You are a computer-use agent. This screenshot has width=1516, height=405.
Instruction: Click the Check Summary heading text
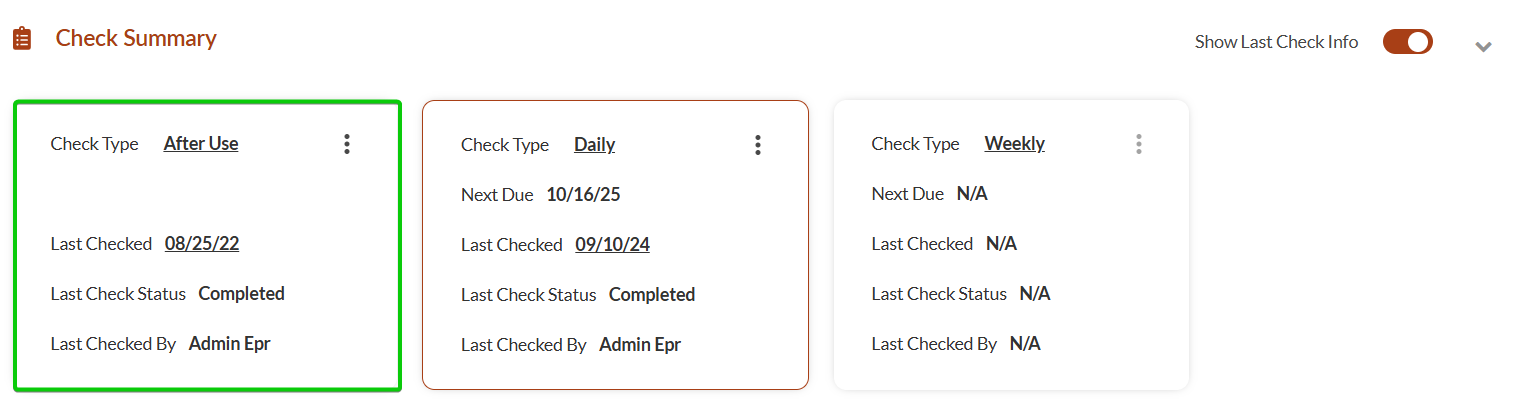point(136,39)
